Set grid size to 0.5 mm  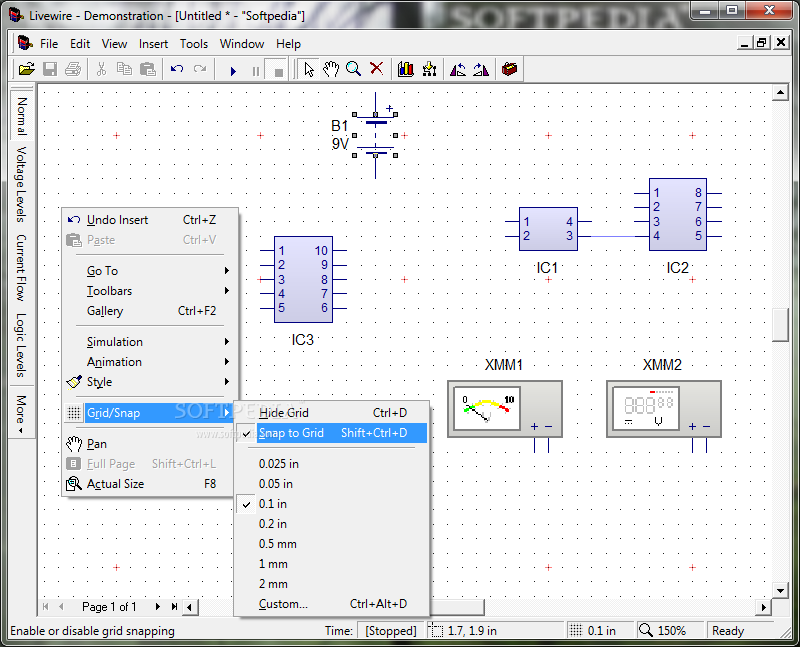[x=332, y=544]
